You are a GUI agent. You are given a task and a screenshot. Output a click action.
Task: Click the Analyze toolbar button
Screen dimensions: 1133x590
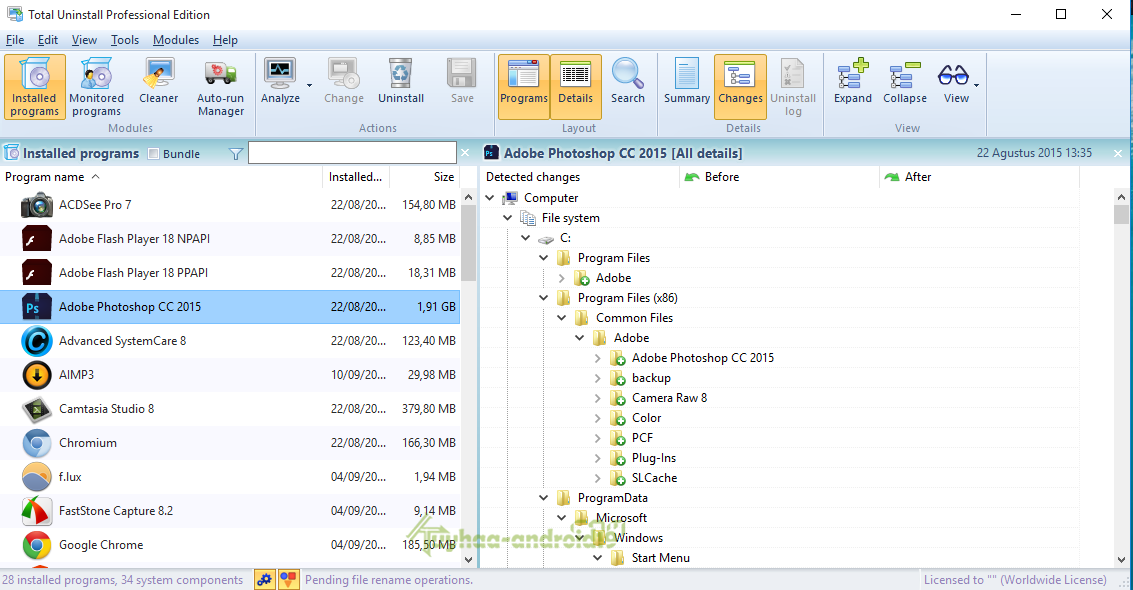280,81
